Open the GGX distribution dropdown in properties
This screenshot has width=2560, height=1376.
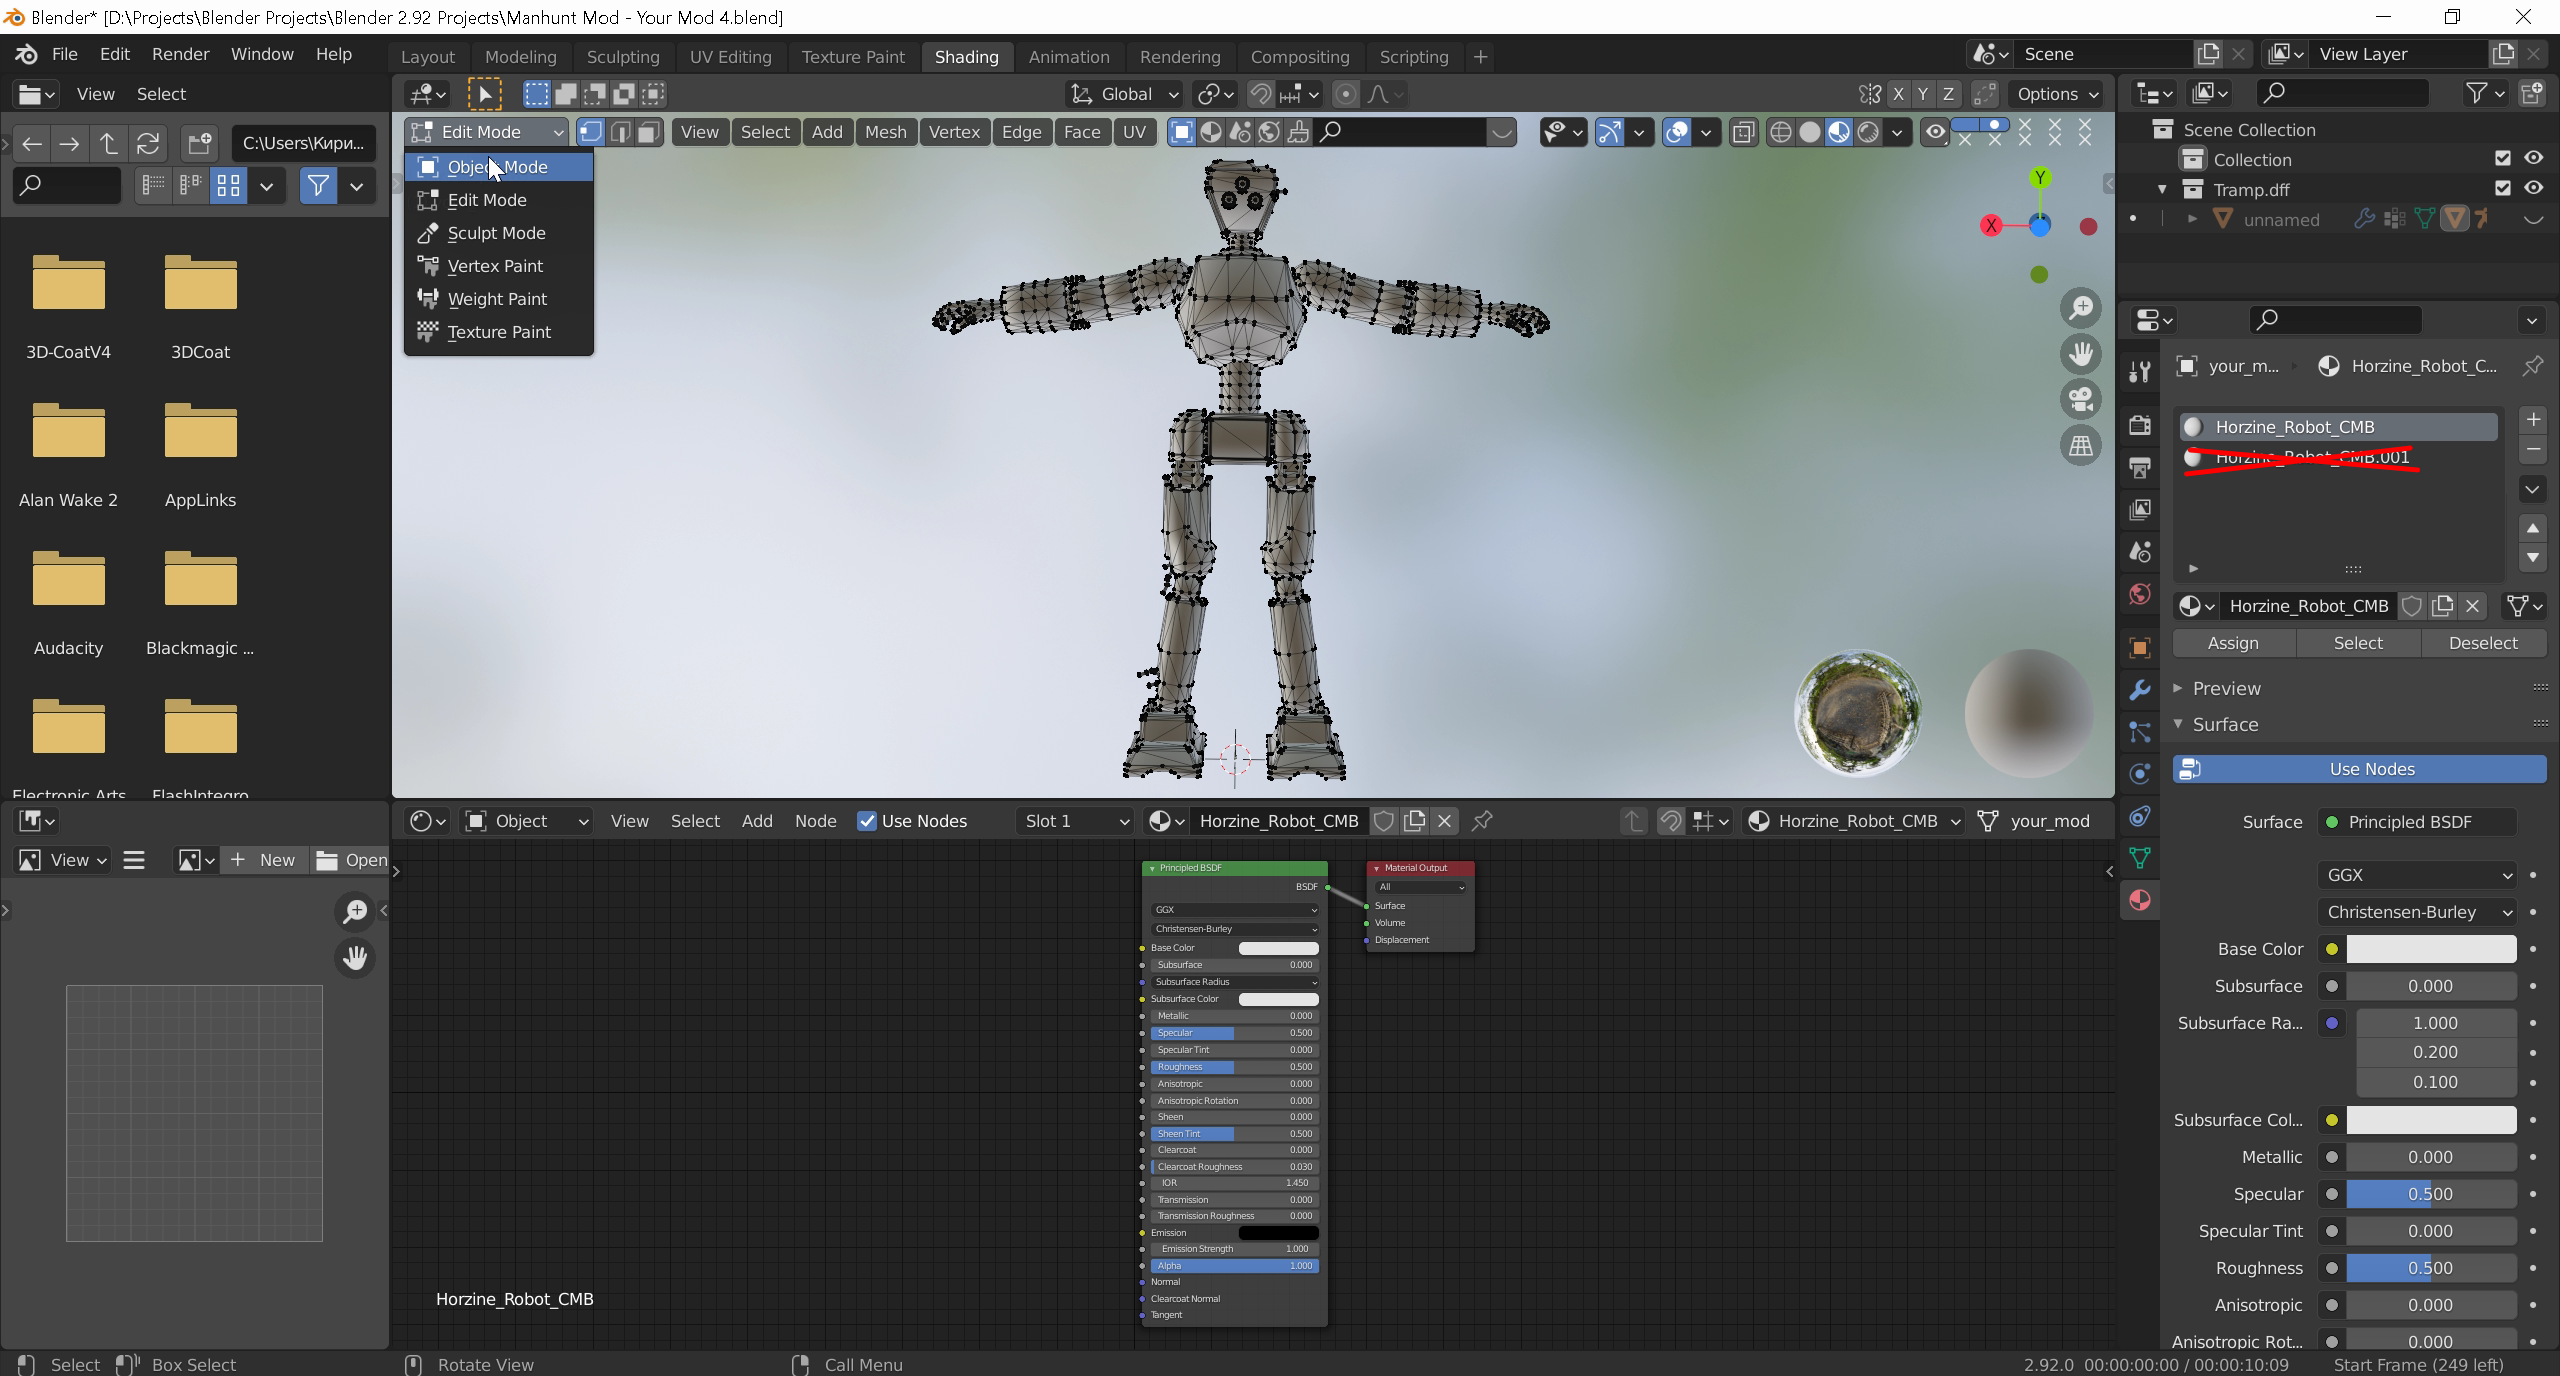coord(2415,875)
